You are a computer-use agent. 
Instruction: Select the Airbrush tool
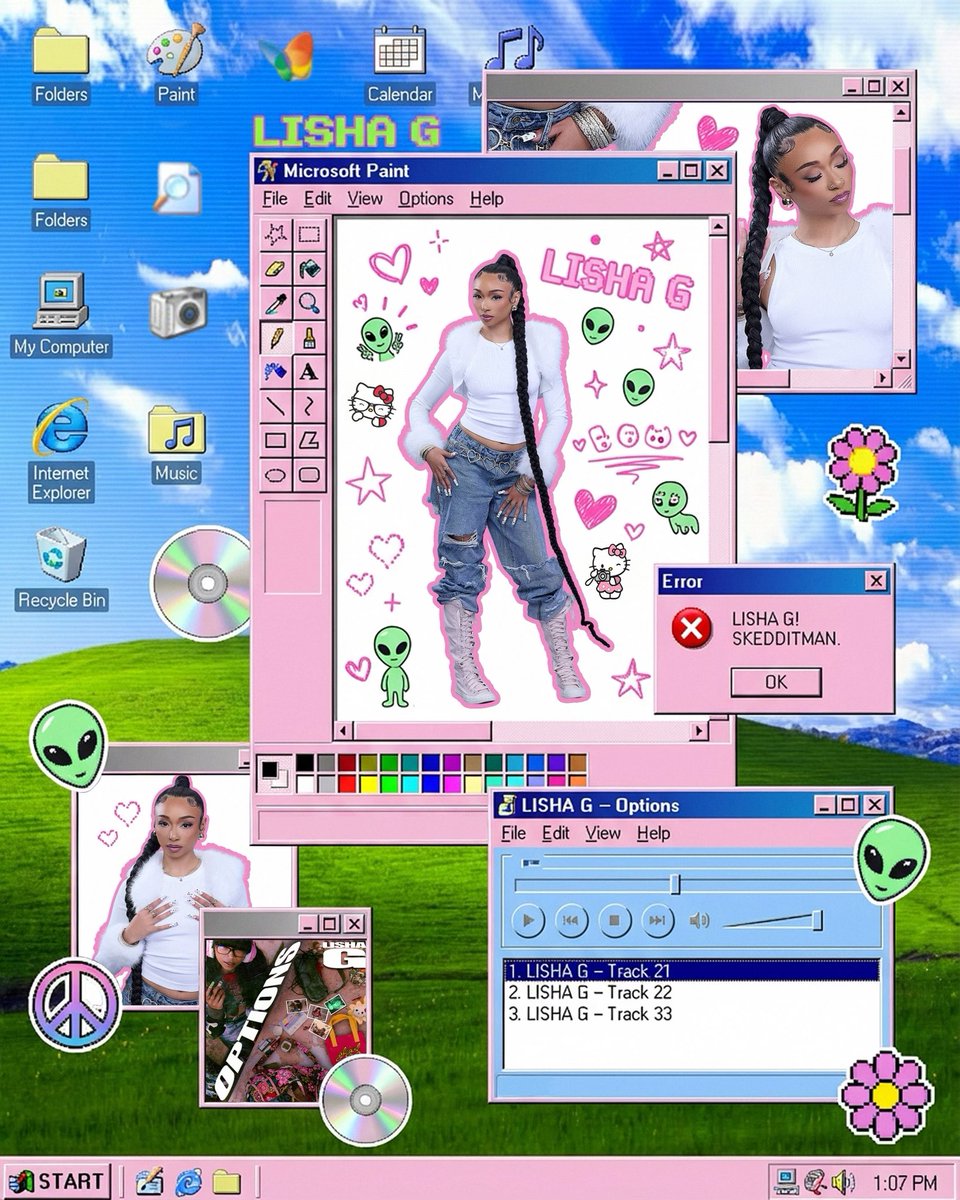[x=276, y=369]
